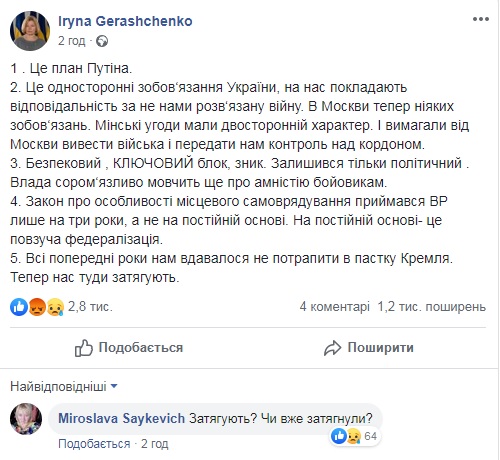
Task: Click the angry face reaction icon
Action: pos(37,307)
